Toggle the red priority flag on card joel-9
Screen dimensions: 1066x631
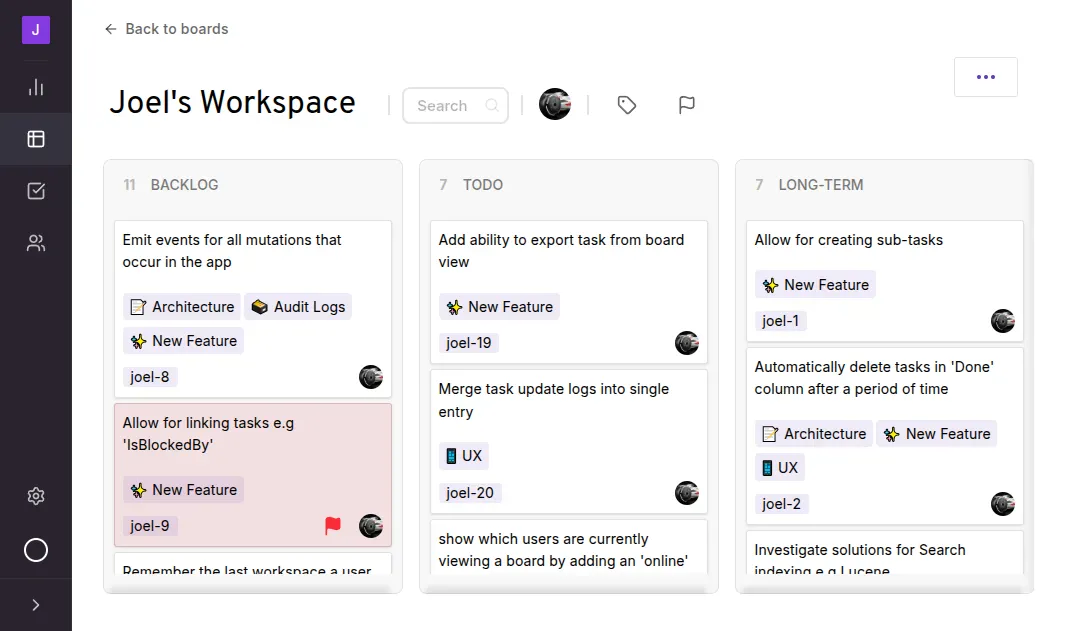click(333, 525)
